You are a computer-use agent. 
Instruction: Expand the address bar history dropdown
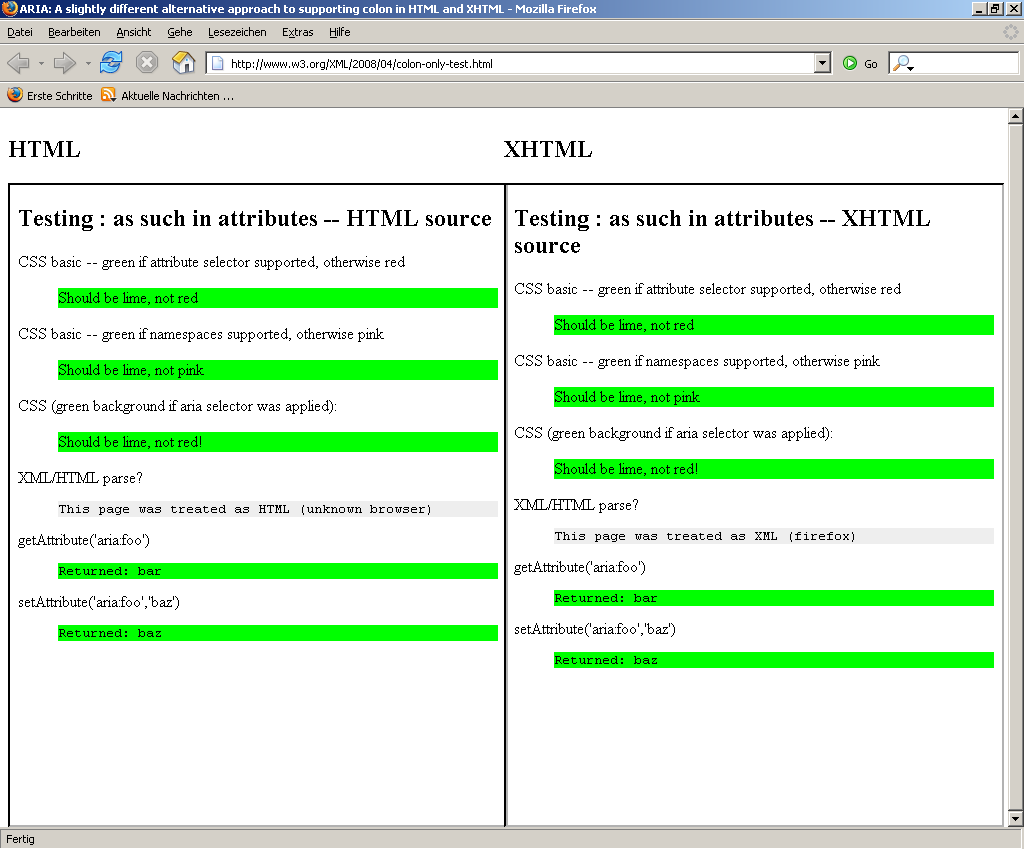click(x=823, y=64)
